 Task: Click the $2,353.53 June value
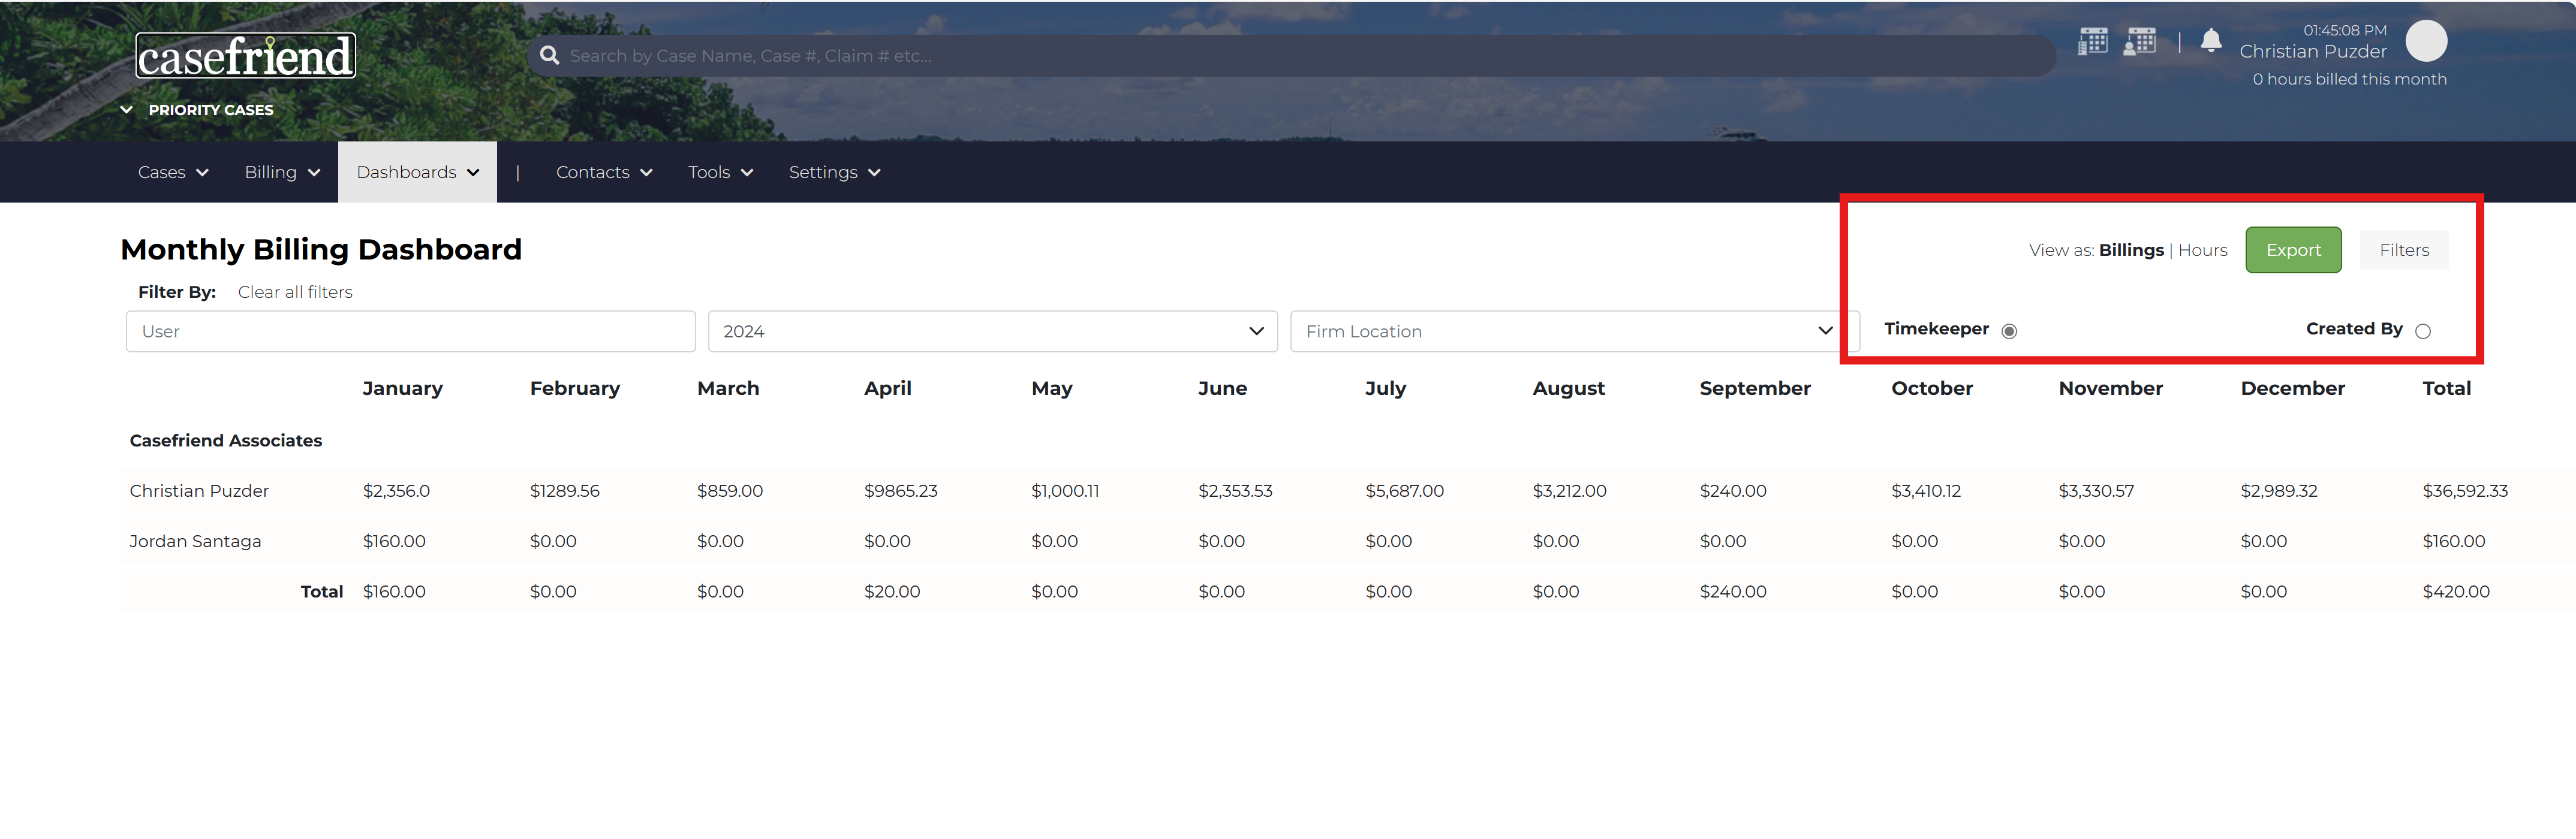(x=1235, y=491)
